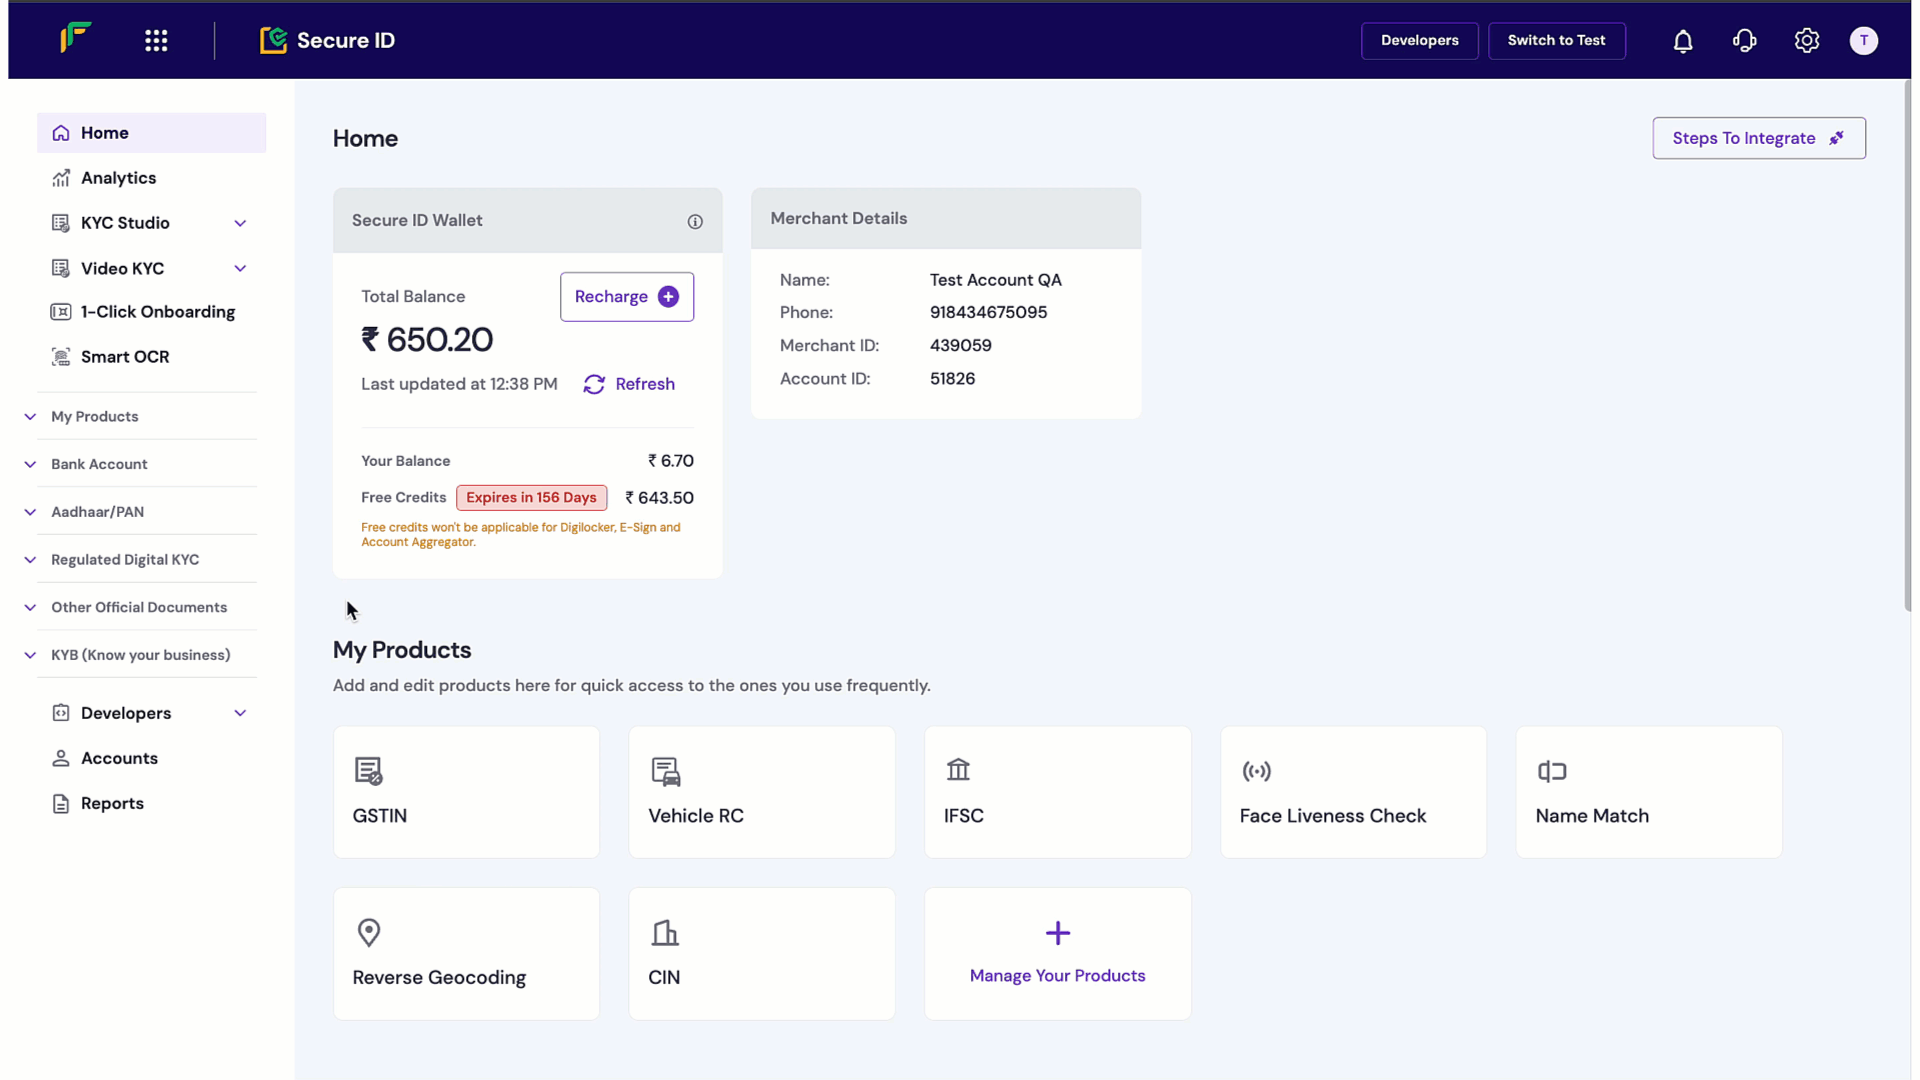Image resolution: width=1920 pixels, height=1080 pixels.
Task: Click the user avatar T icon
Action: (x=1863, y=41)
